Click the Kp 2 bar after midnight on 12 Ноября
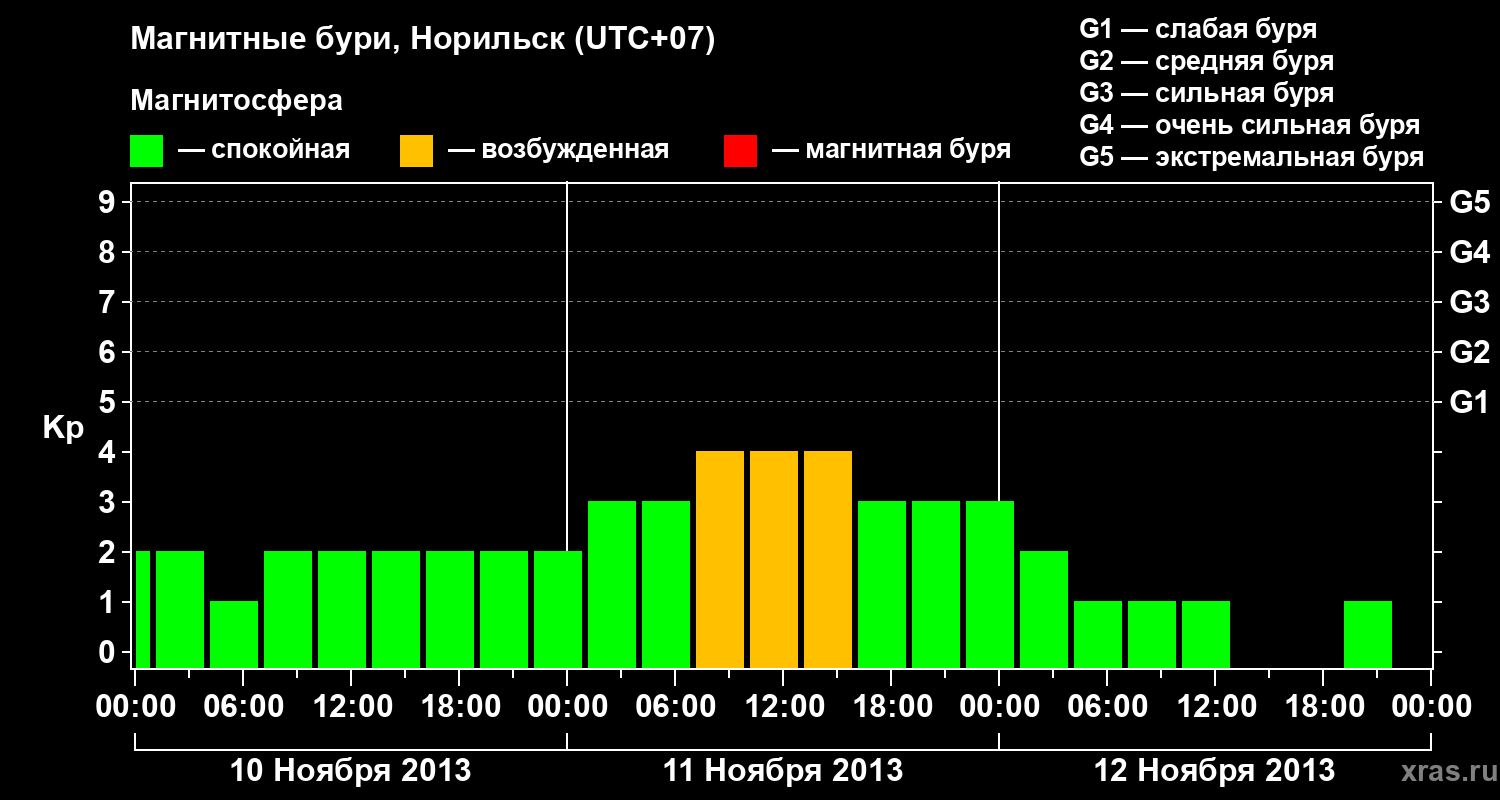 click(x=1044, y=609)
